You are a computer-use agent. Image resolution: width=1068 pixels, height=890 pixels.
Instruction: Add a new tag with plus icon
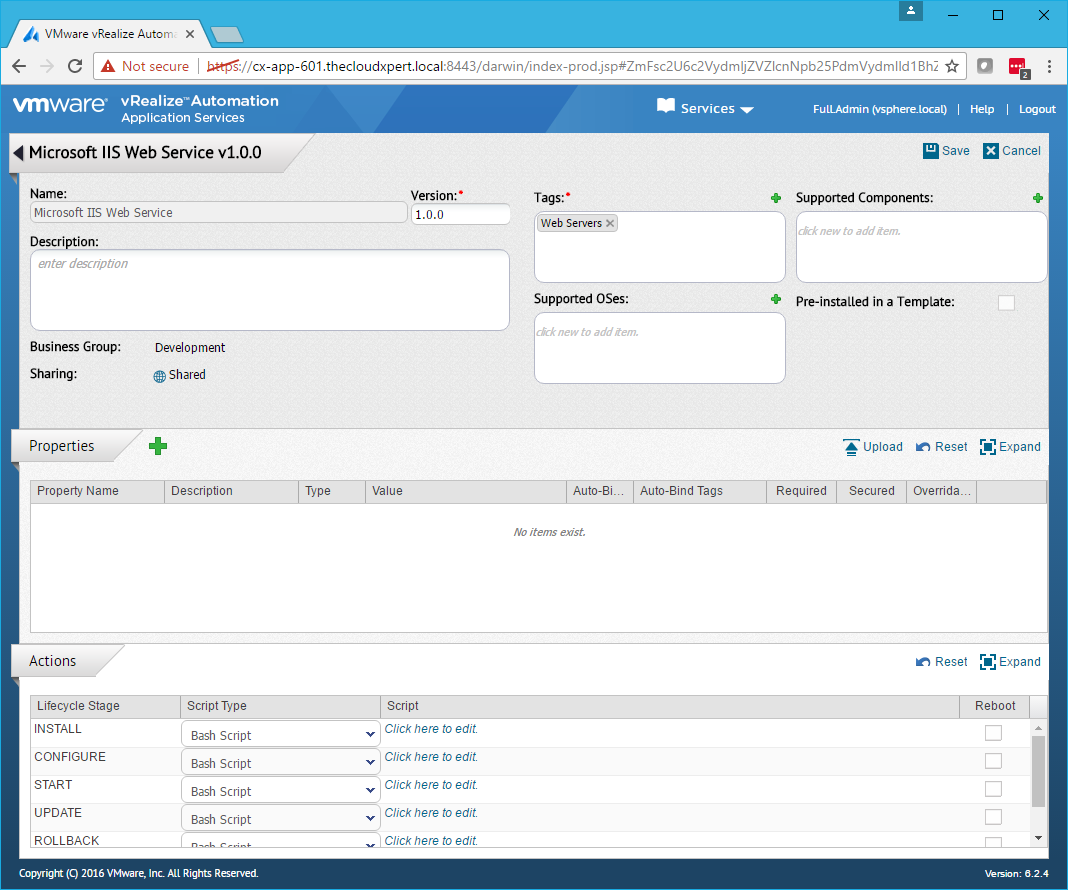[x=776, y=198]
